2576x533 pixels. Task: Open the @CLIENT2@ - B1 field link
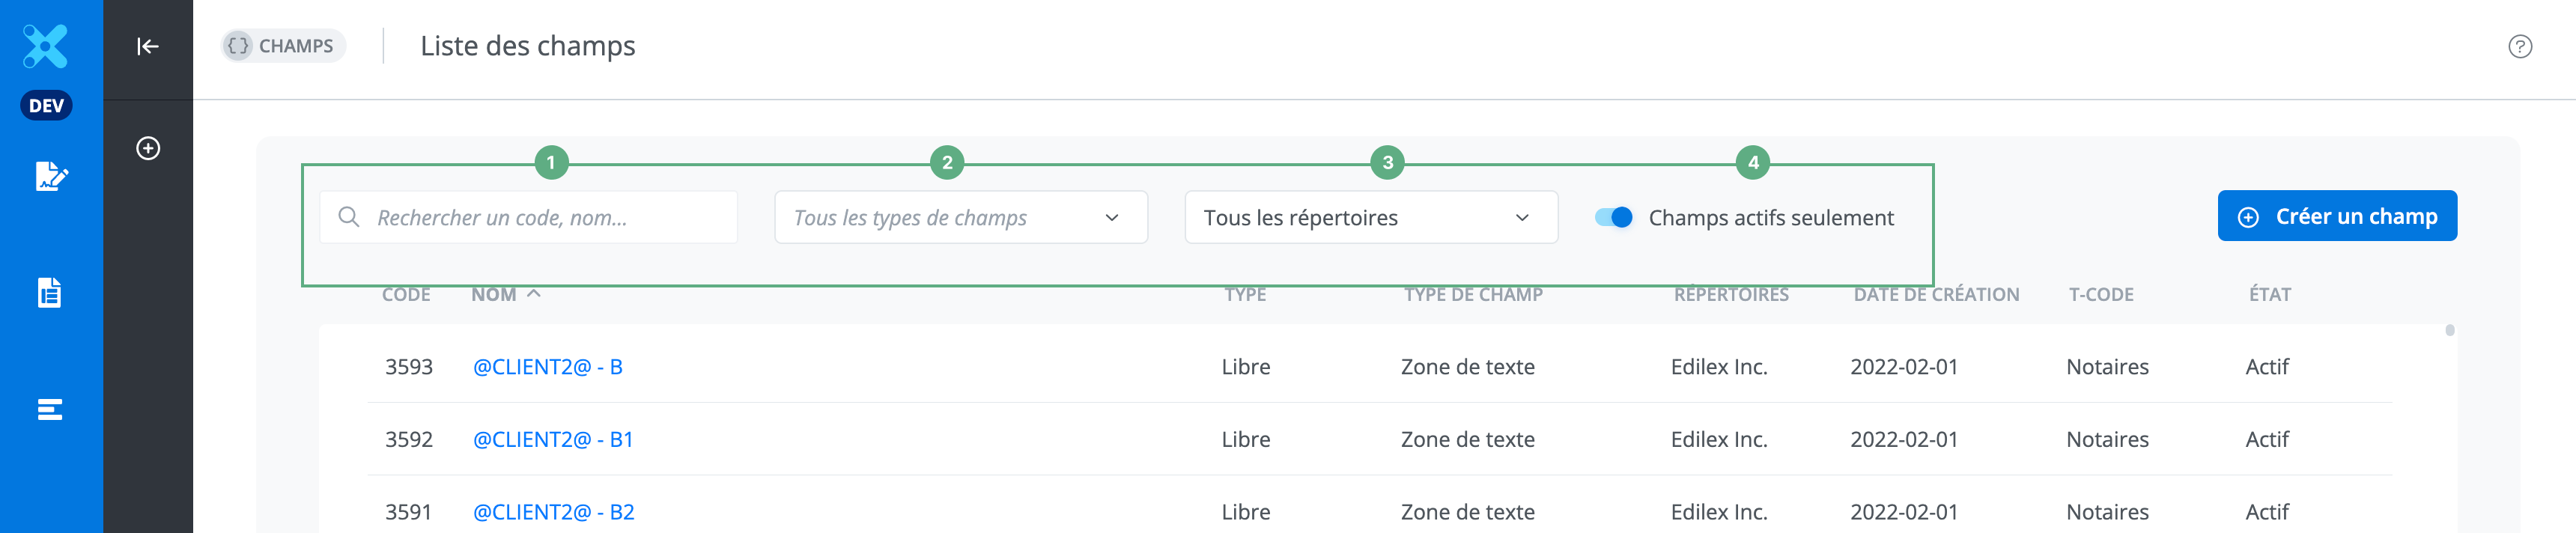tap(552, 439)
